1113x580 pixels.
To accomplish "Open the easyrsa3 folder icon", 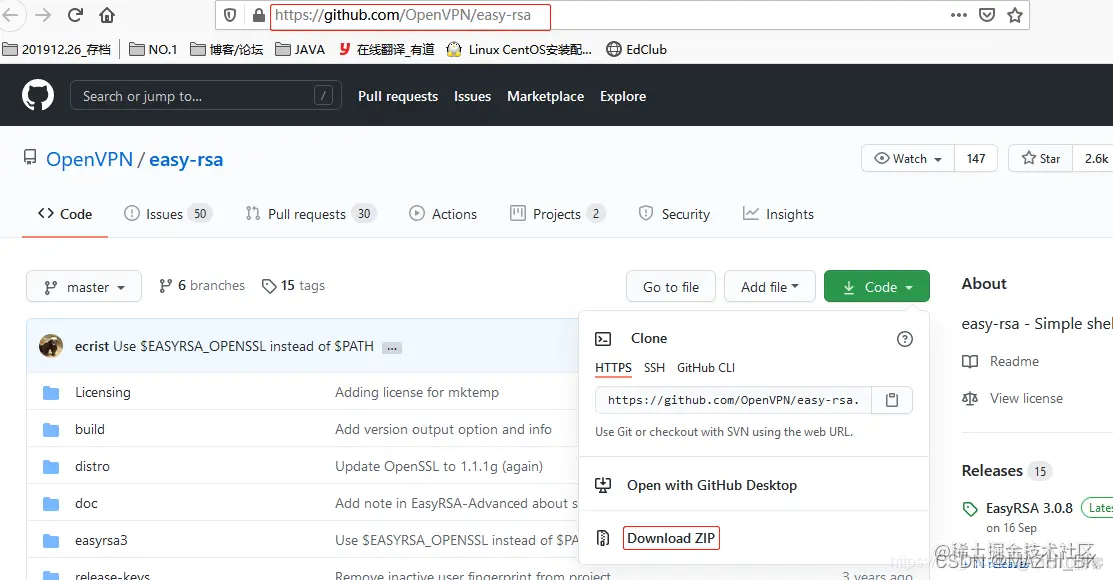I will pos(50,540).
